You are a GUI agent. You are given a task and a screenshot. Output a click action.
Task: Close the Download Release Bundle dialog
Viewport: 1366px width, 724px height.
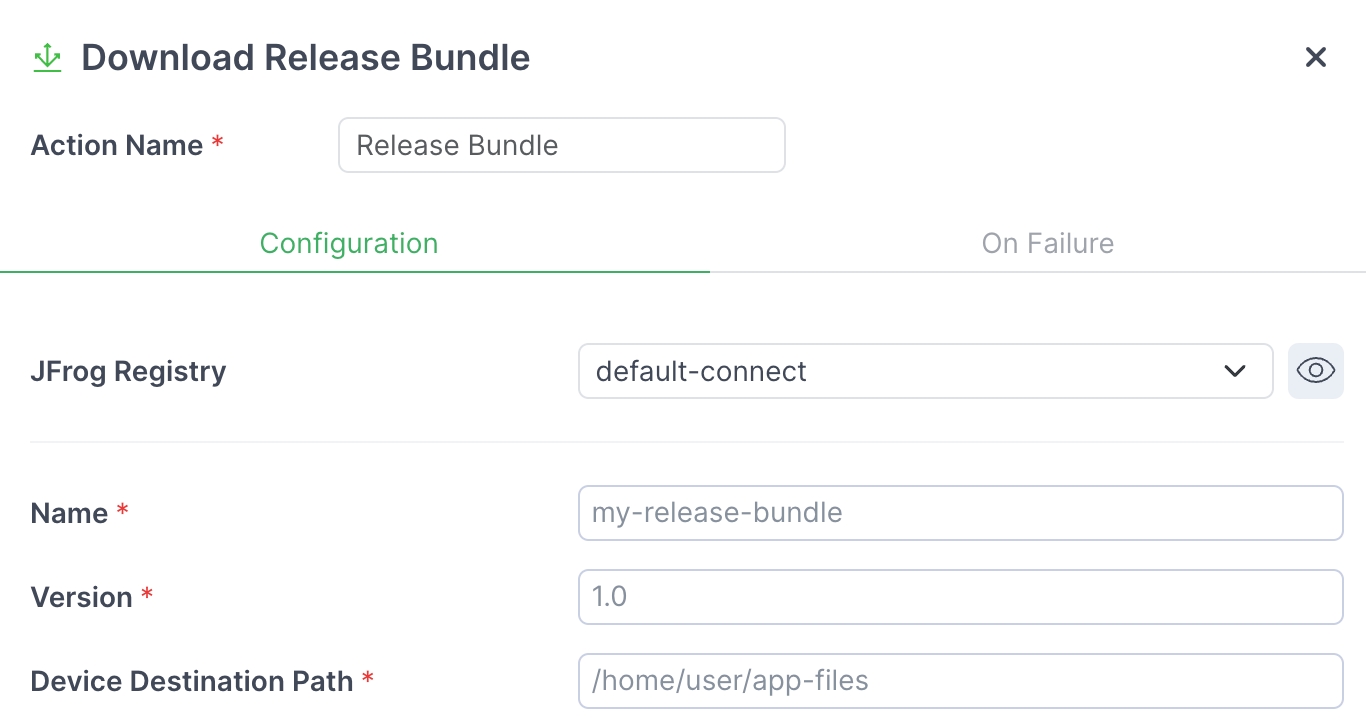click(1315, 58)
